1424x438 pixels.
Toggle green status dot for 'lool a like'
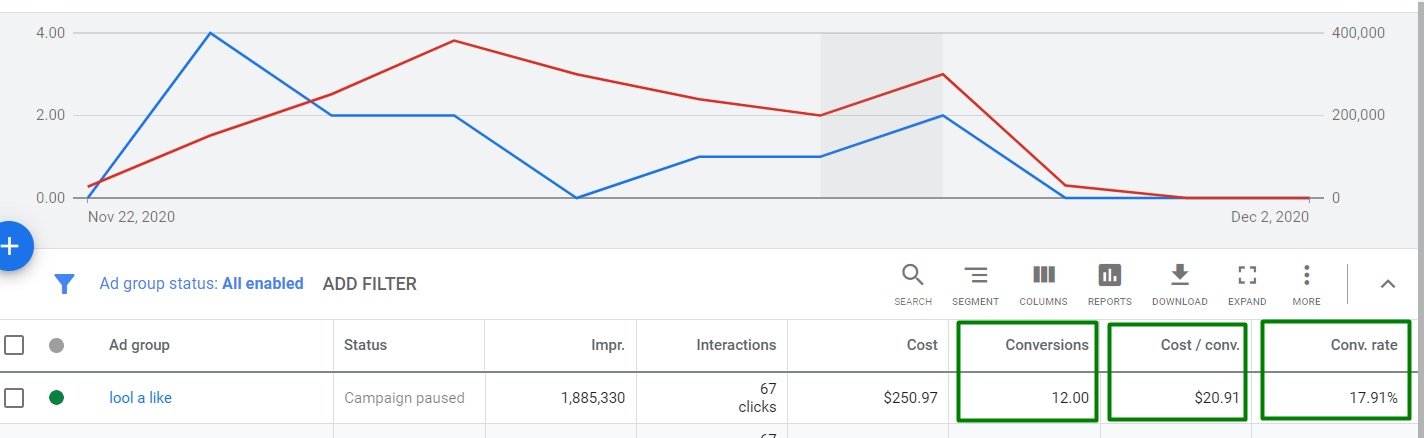click(x=57, y=398)
